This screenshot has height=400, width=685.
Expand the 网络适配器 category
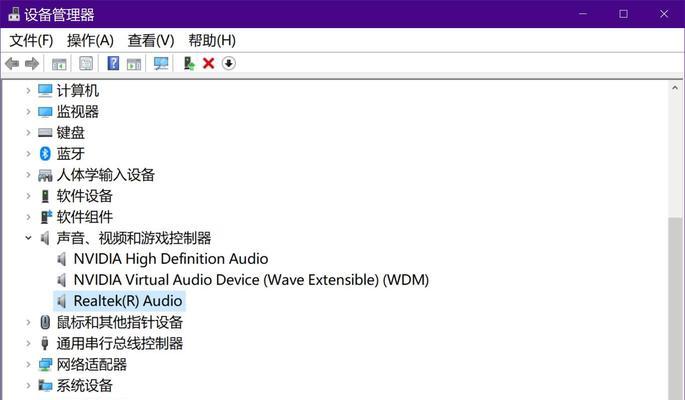(x=28, y=364)
